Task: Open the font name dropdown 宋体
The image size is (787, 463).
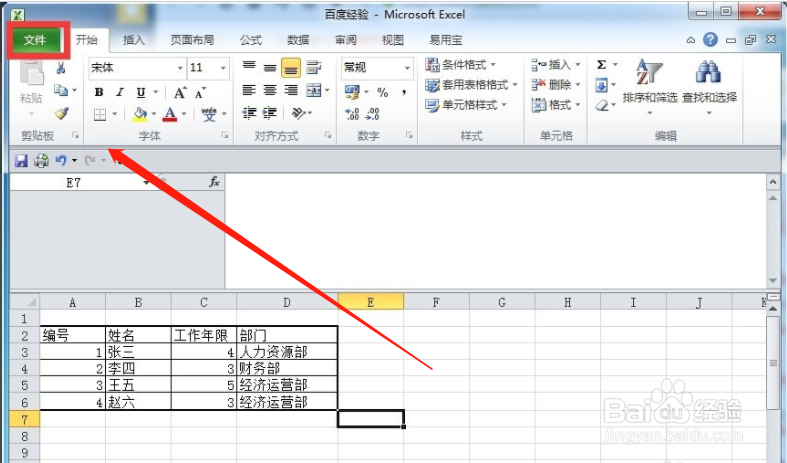Action: click(x=180, y=68)
